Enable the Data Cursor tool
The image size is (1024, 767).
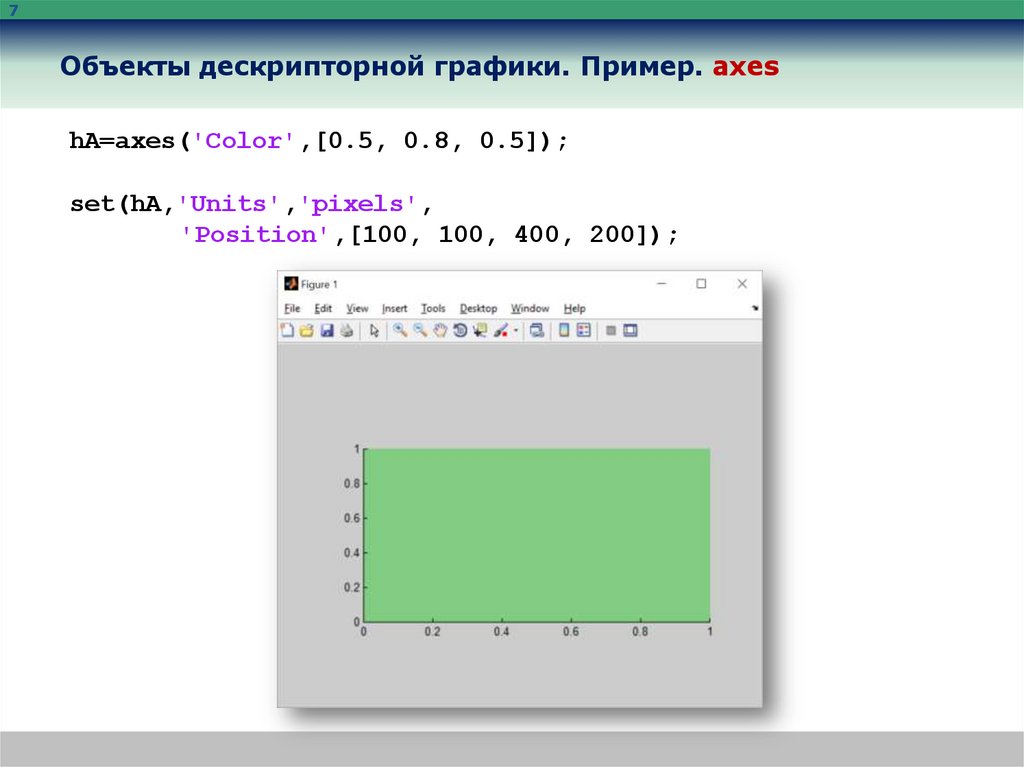point(480,331)
